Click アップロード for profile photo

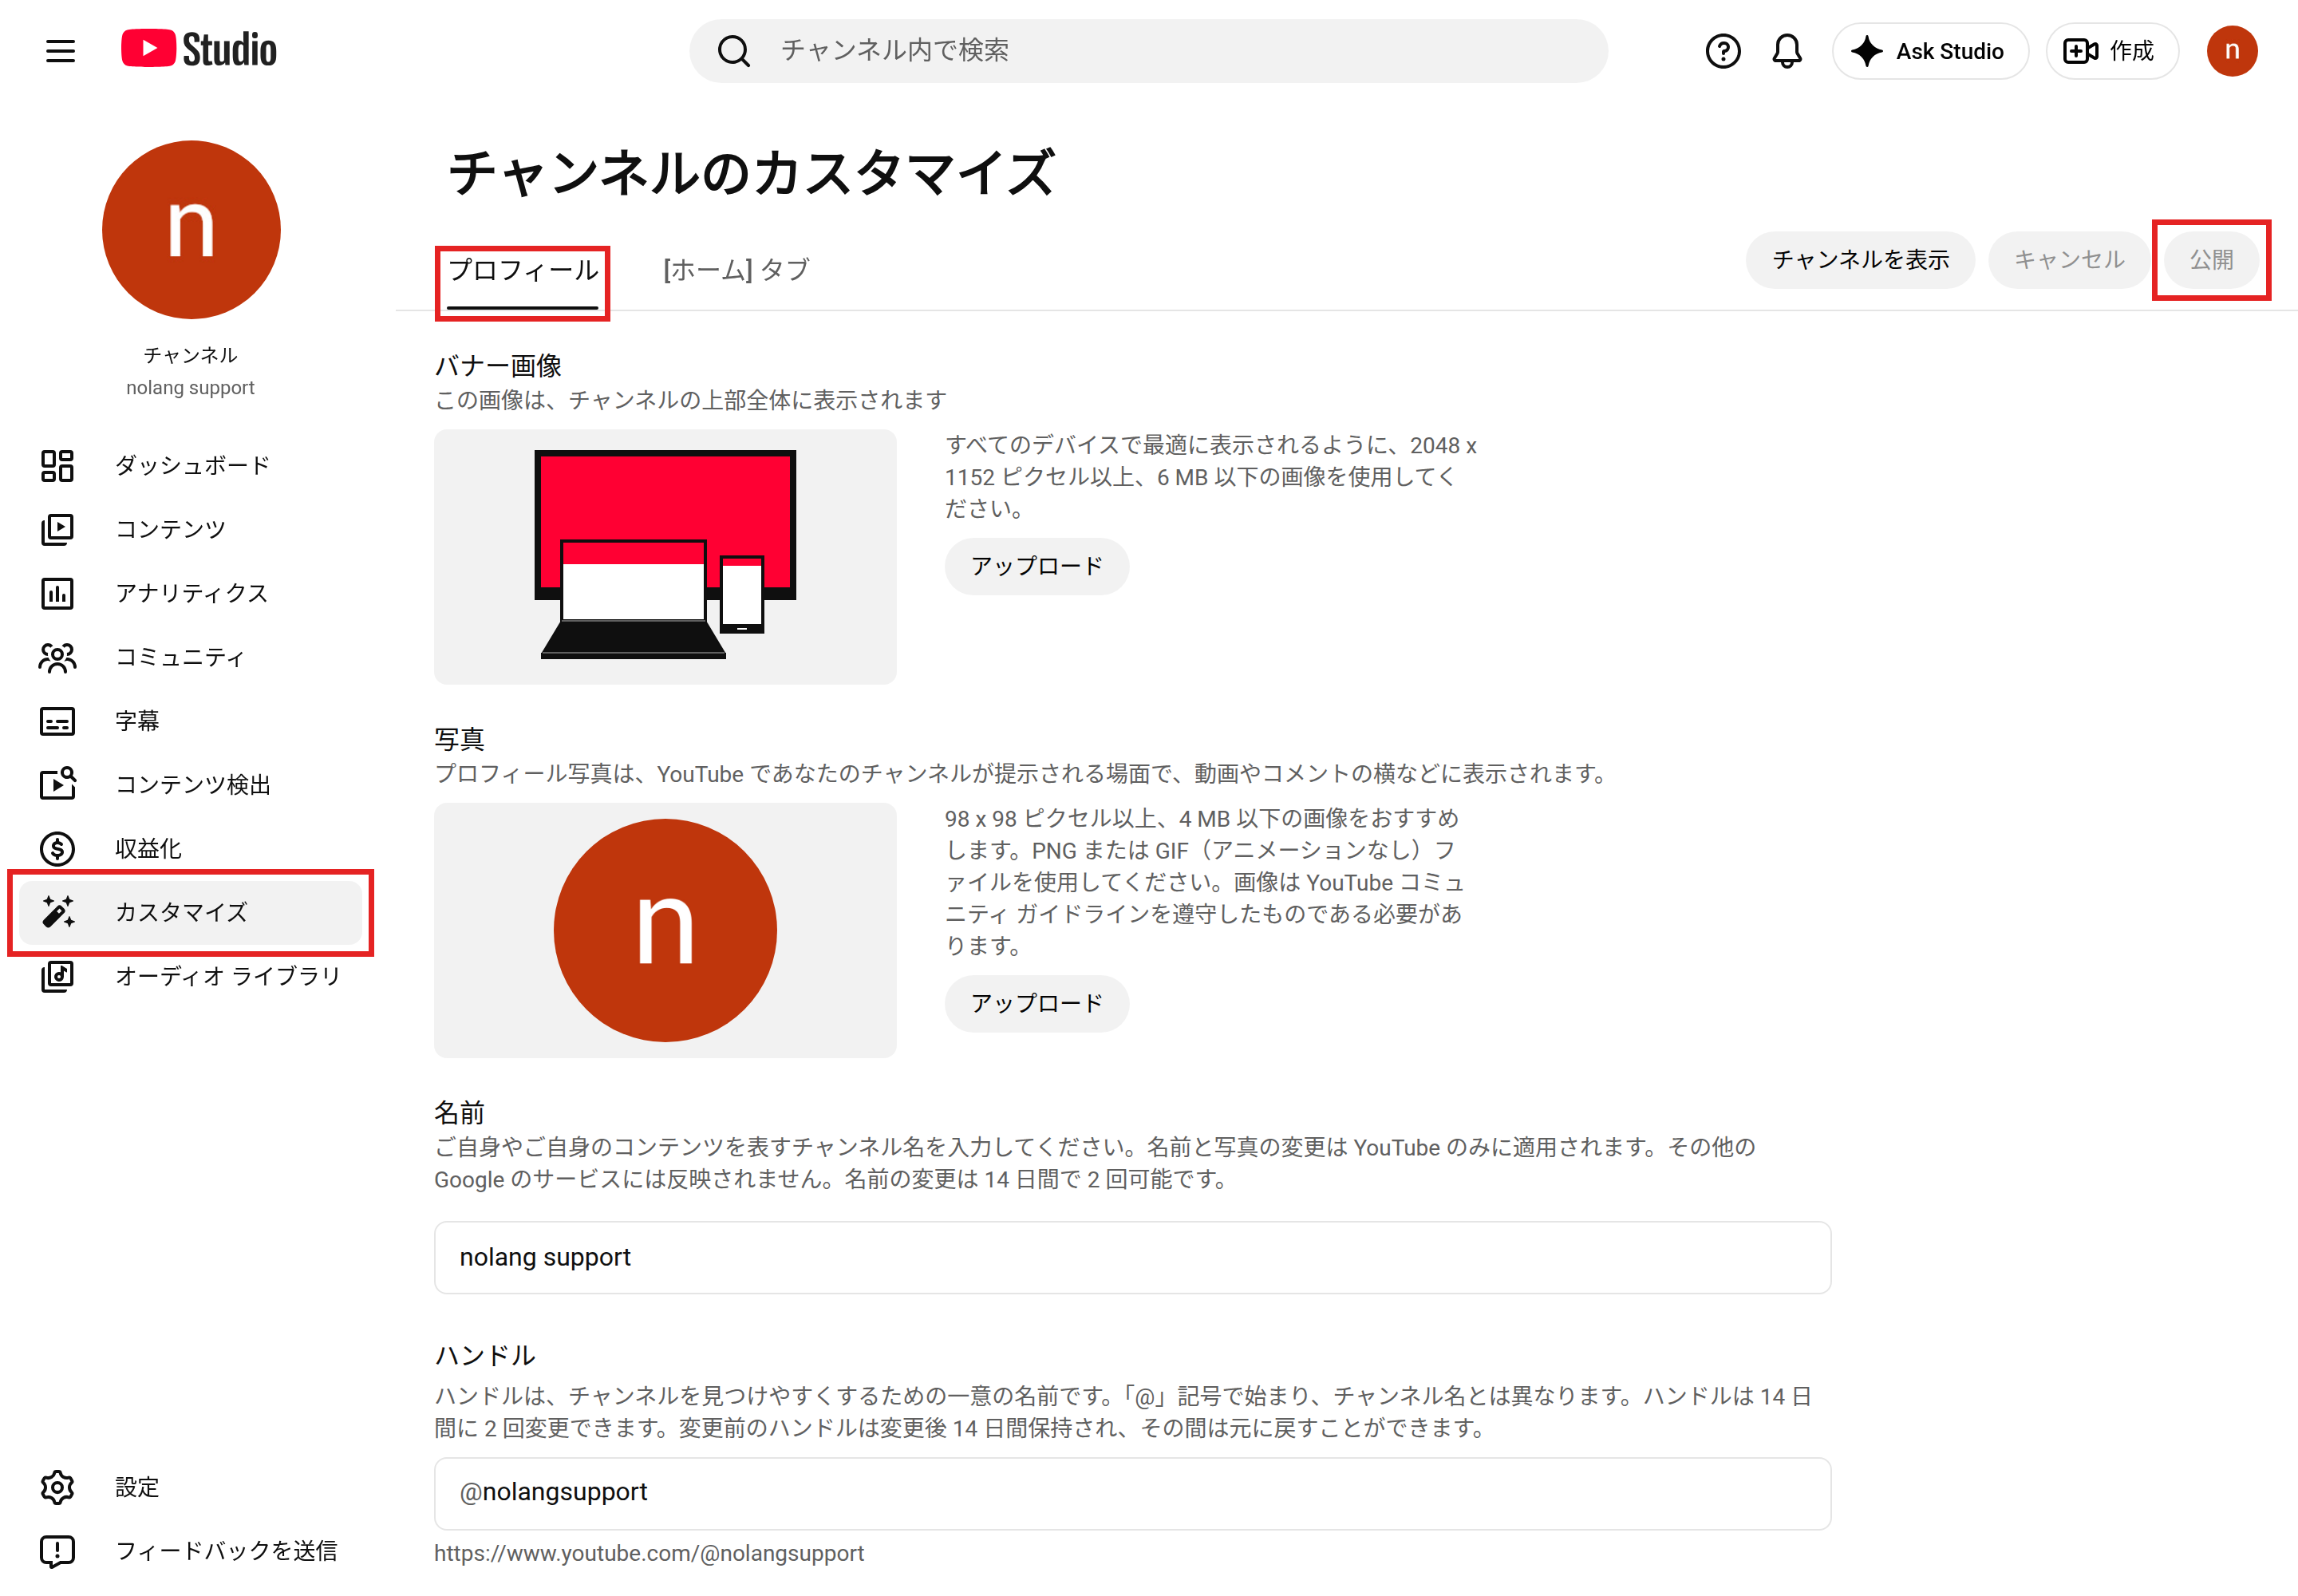coord(1037,1003)
